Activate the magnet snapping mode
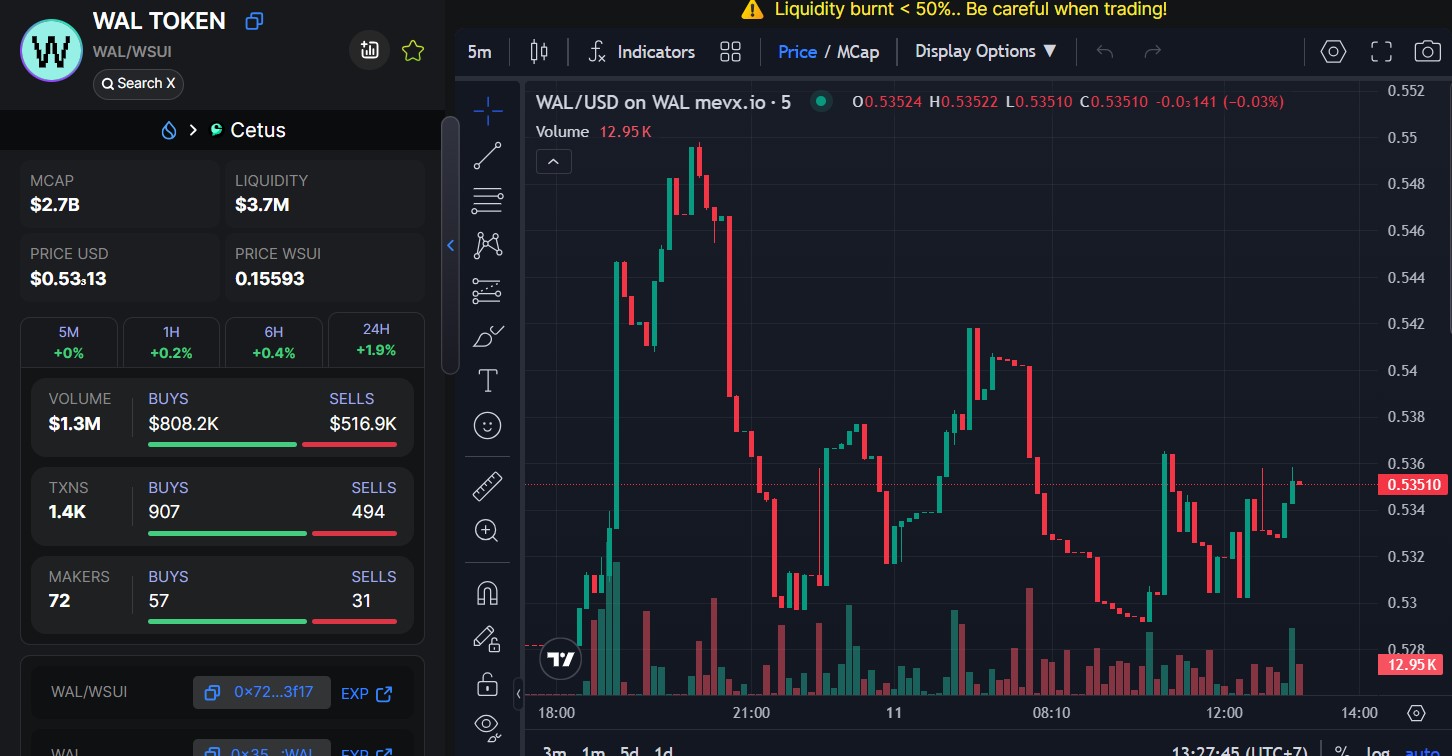Image resolution: width=1452 pixels, height=756 pixels. tap(487, 594)
